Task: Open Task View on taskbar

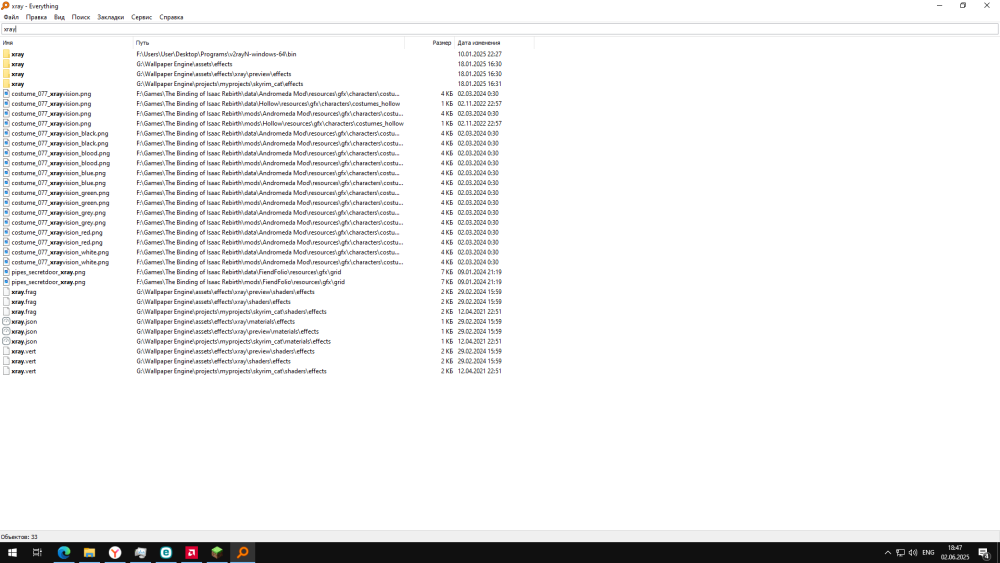Action: coord(37,553)
